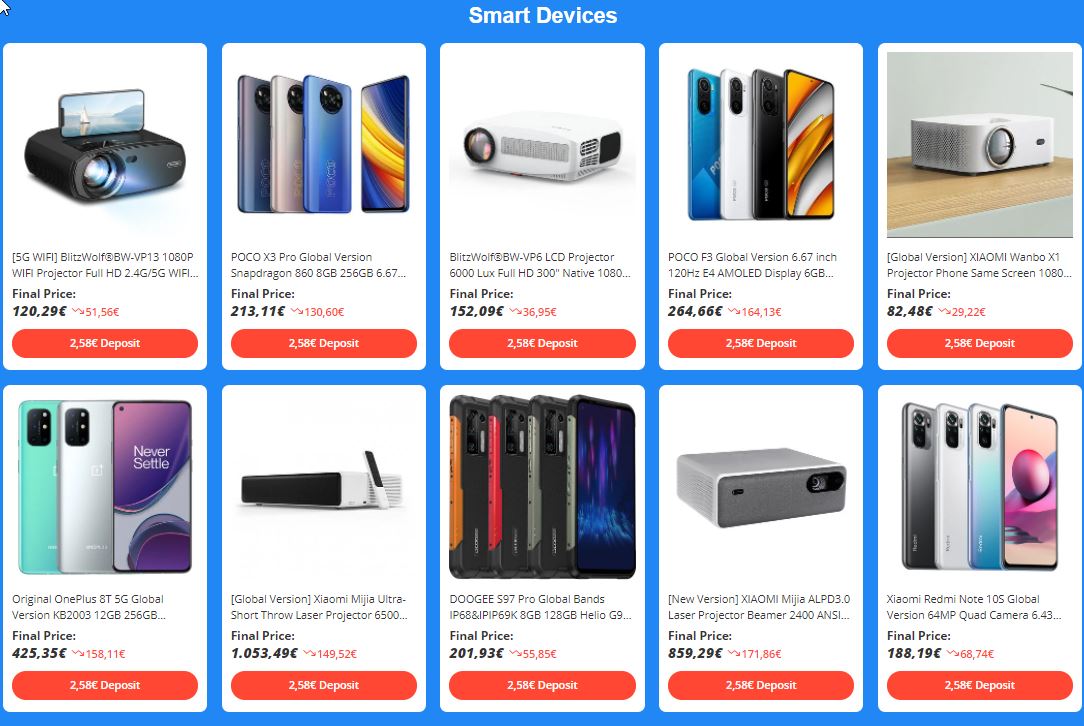The width and height of the screenshot is (1084, 726).
Task: Pay deposit for BlitzWolf BW-VP13 projector
Action: (105, 343)
